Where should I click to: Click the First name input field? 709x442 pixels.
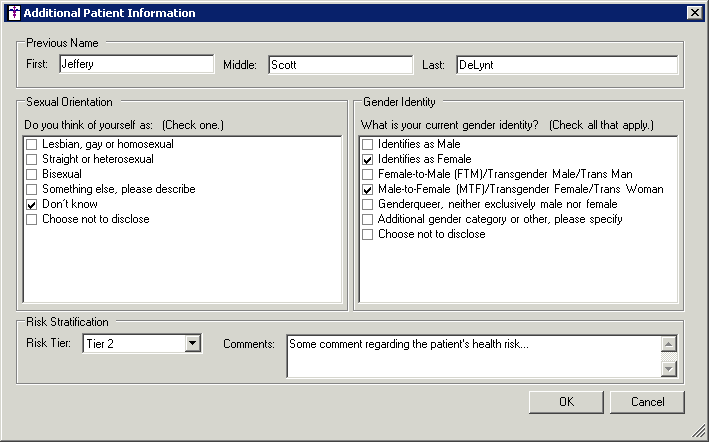click(x=135, y=65)
